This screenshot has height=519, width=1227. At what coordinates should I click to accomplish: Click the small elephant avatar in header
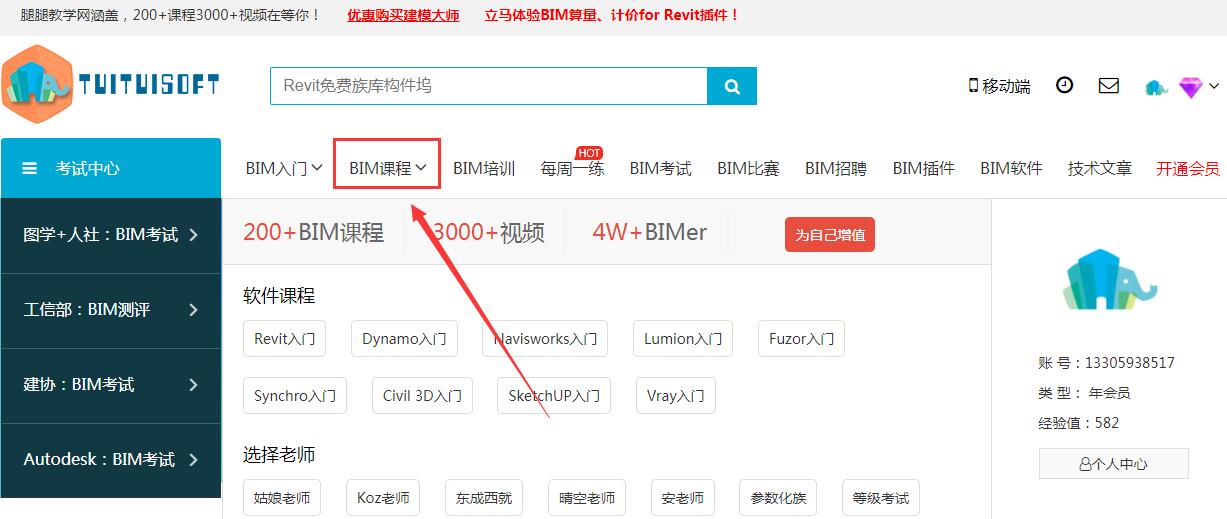pyautogui.click(x=1156, y=87)
